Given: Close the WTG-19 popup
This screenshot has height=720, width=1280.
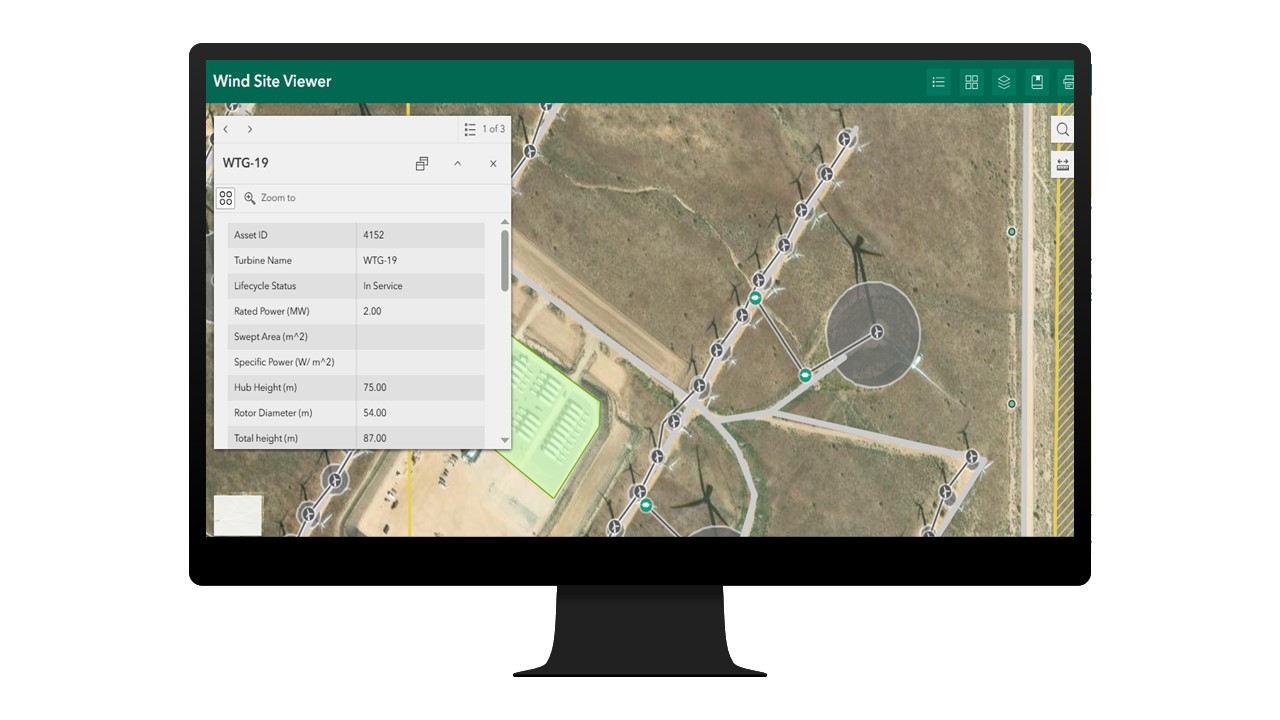Looking at the screenshot, I should click(x=492, y=163).
